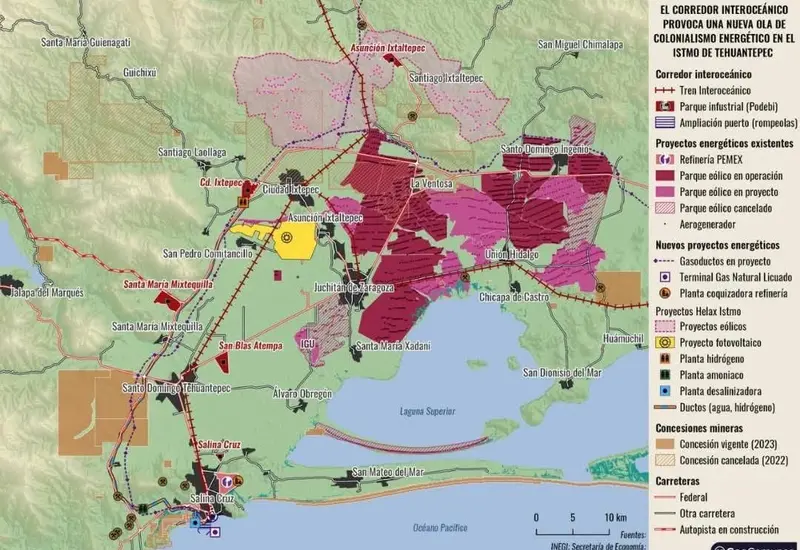Viewport: 800px width, 550px height.
Task: Click the Parque eólico en proyecto swatch
Action: click(x=665, y=192)
